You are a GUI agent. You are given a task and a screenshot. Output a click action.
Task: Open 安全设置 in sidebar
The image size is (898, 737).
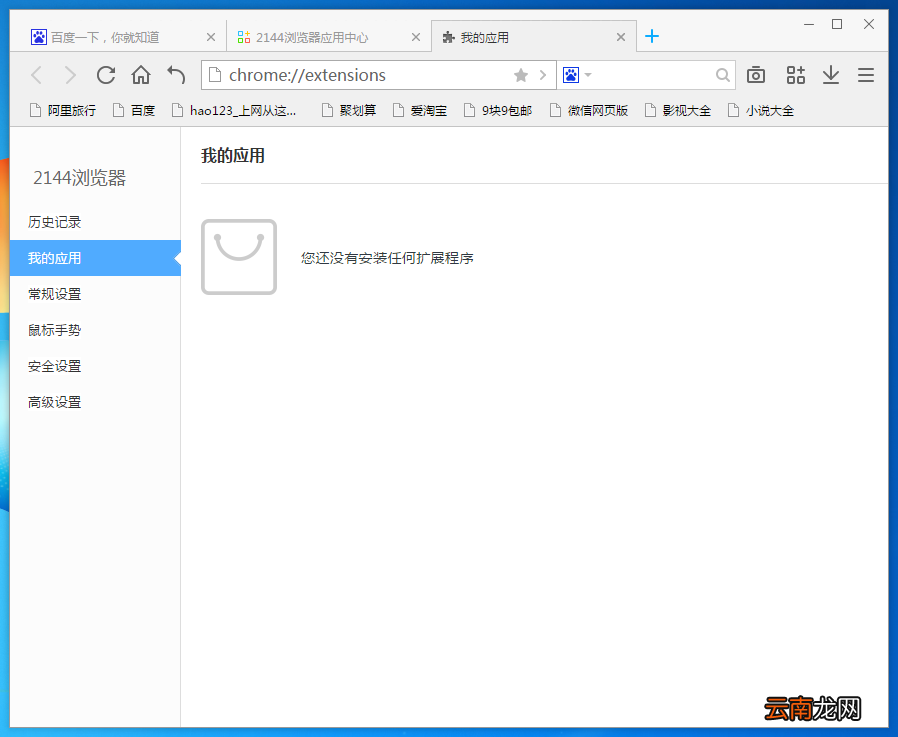pos(95,366)
